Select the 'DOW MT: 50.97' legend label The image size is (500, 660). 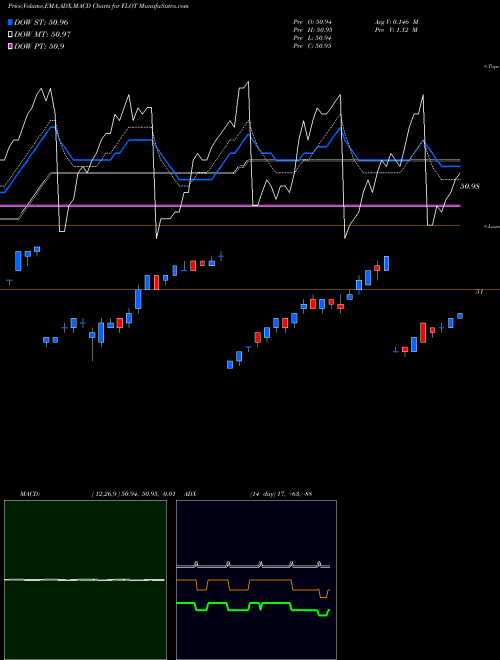pos(42,35)
